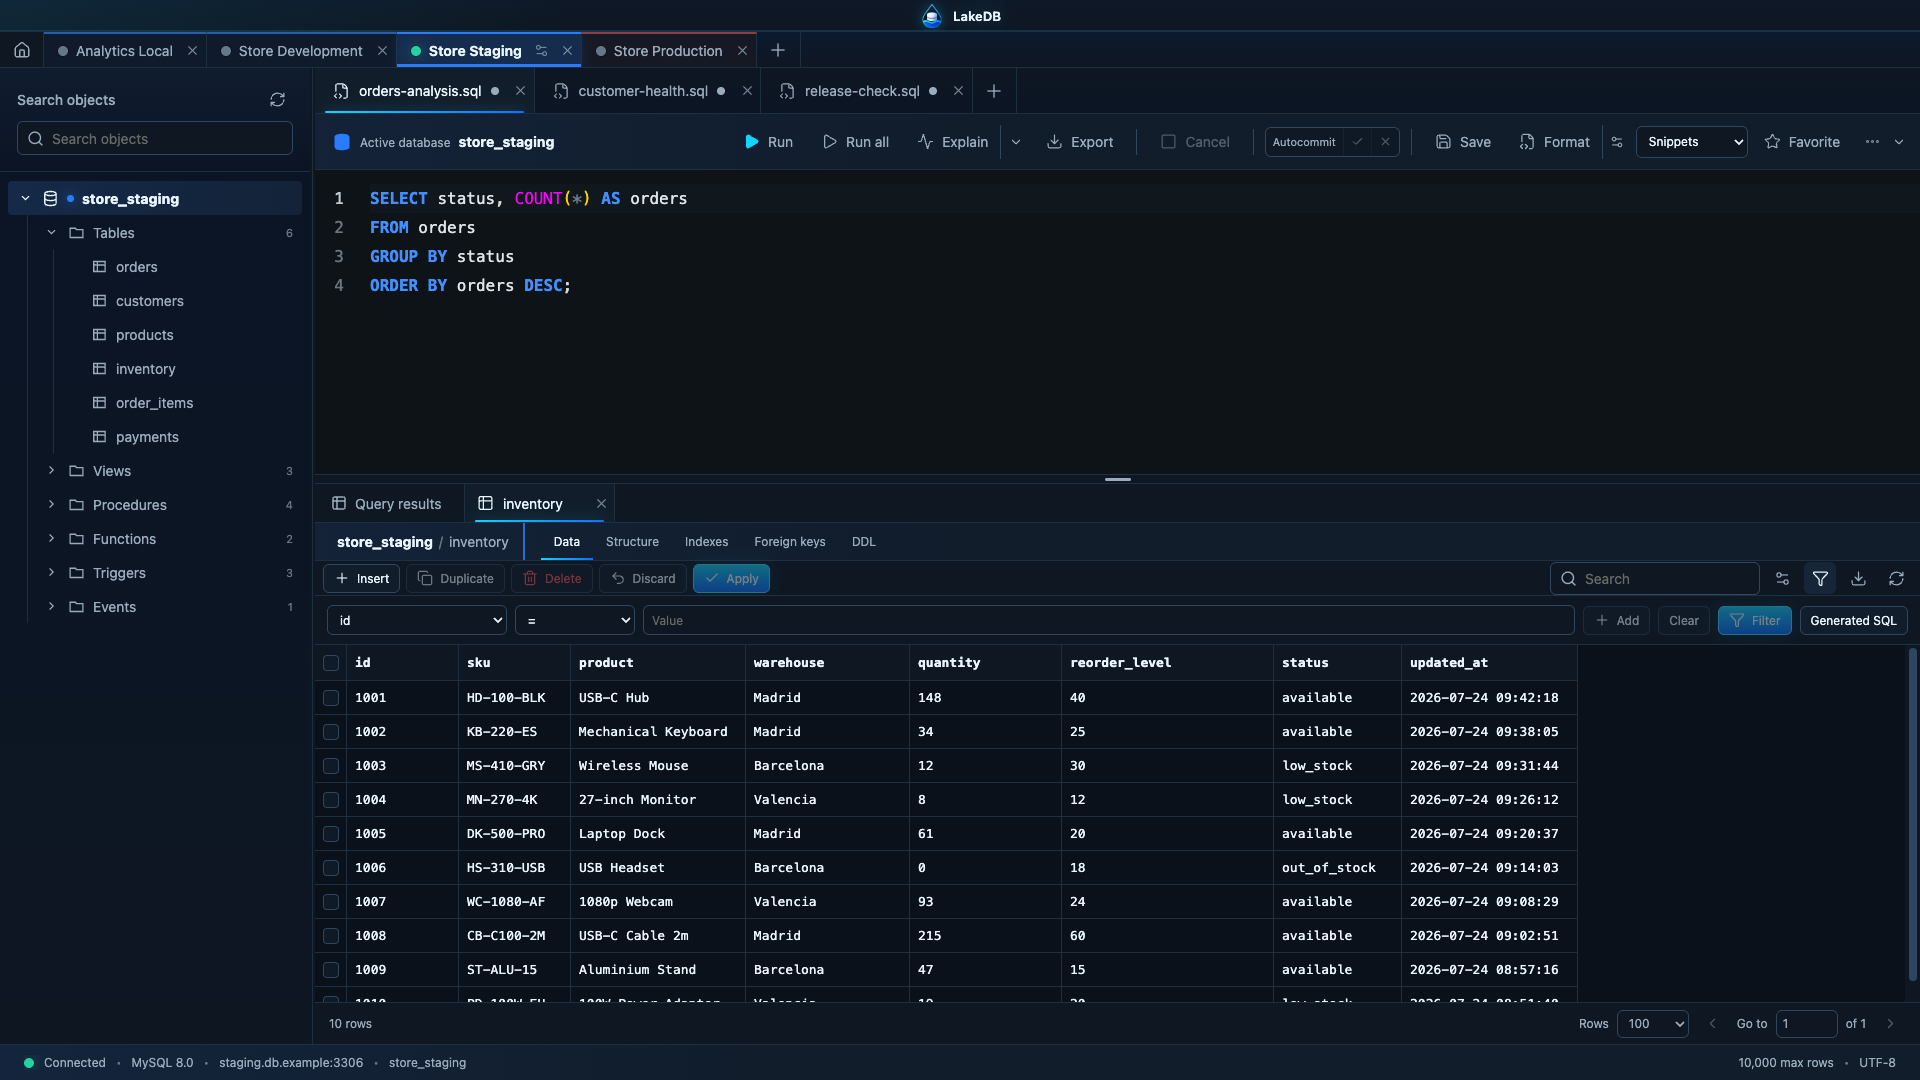Image resolution: width=1920 pixels, height=1080 pixels.
Task: Open the home icon tab
Action: [22, 50]
